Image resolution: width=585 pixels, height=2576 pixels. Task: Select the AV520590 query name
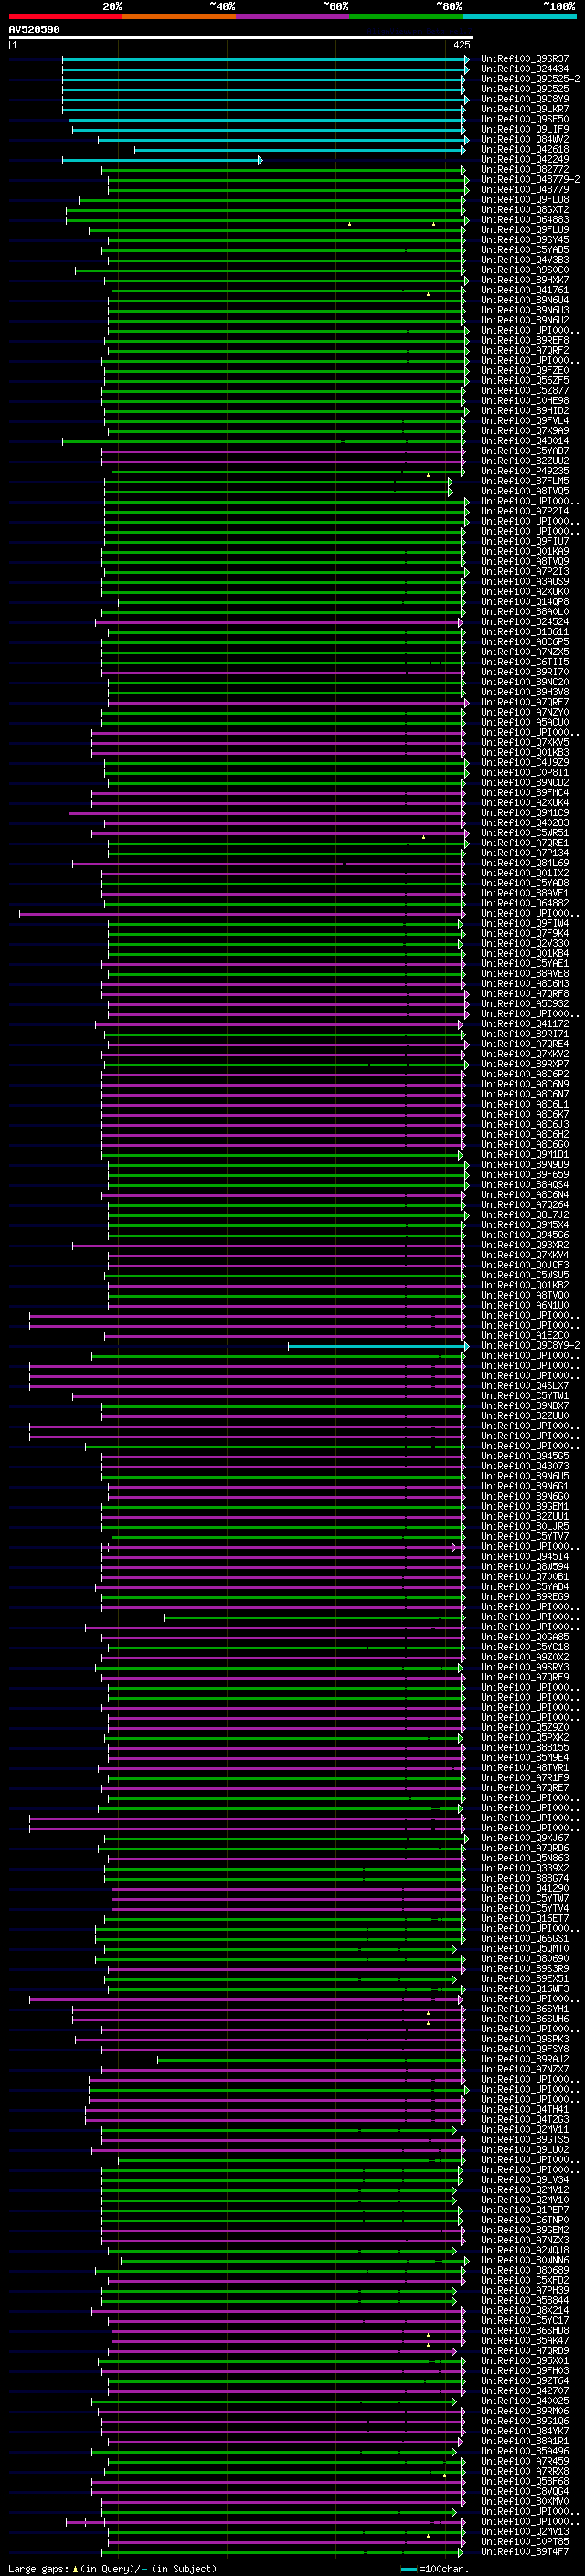pyautogui.click(x=34, y=30)
